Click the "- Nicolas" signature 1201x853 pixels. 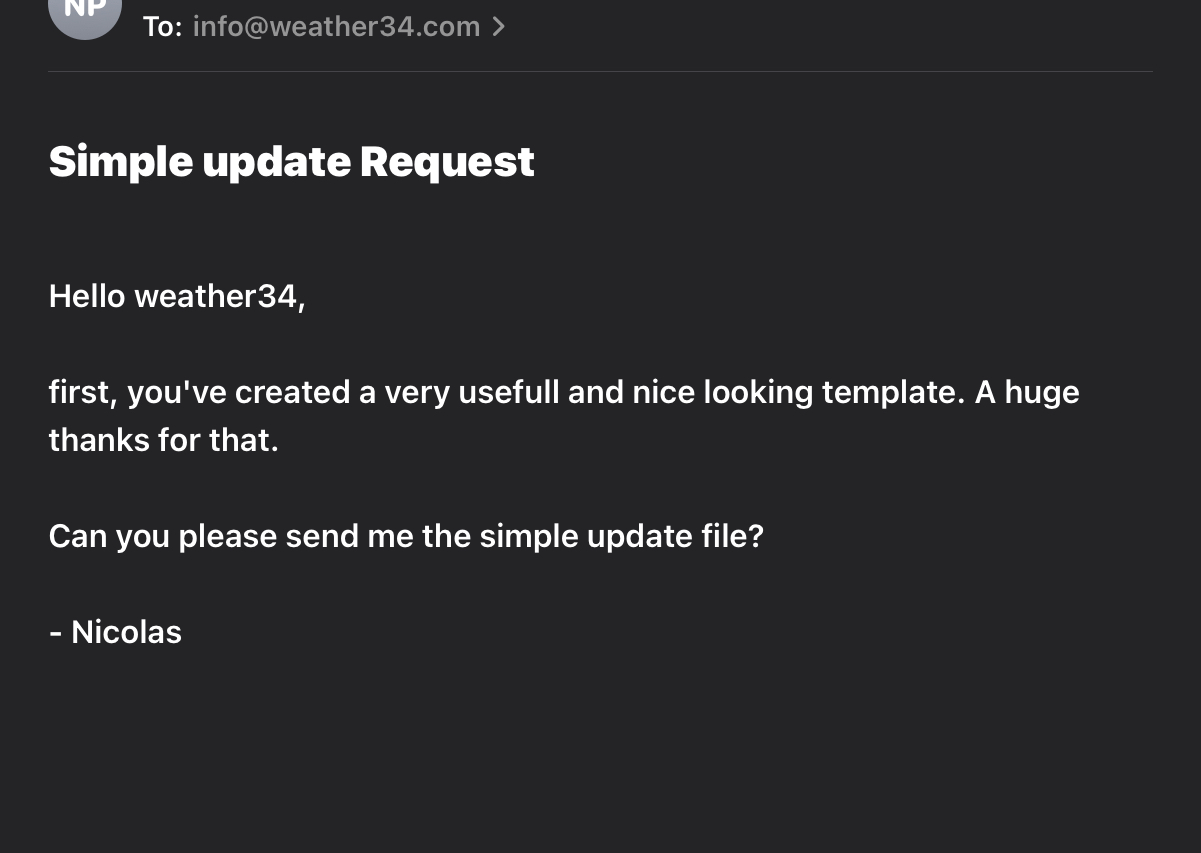point(115,632)
